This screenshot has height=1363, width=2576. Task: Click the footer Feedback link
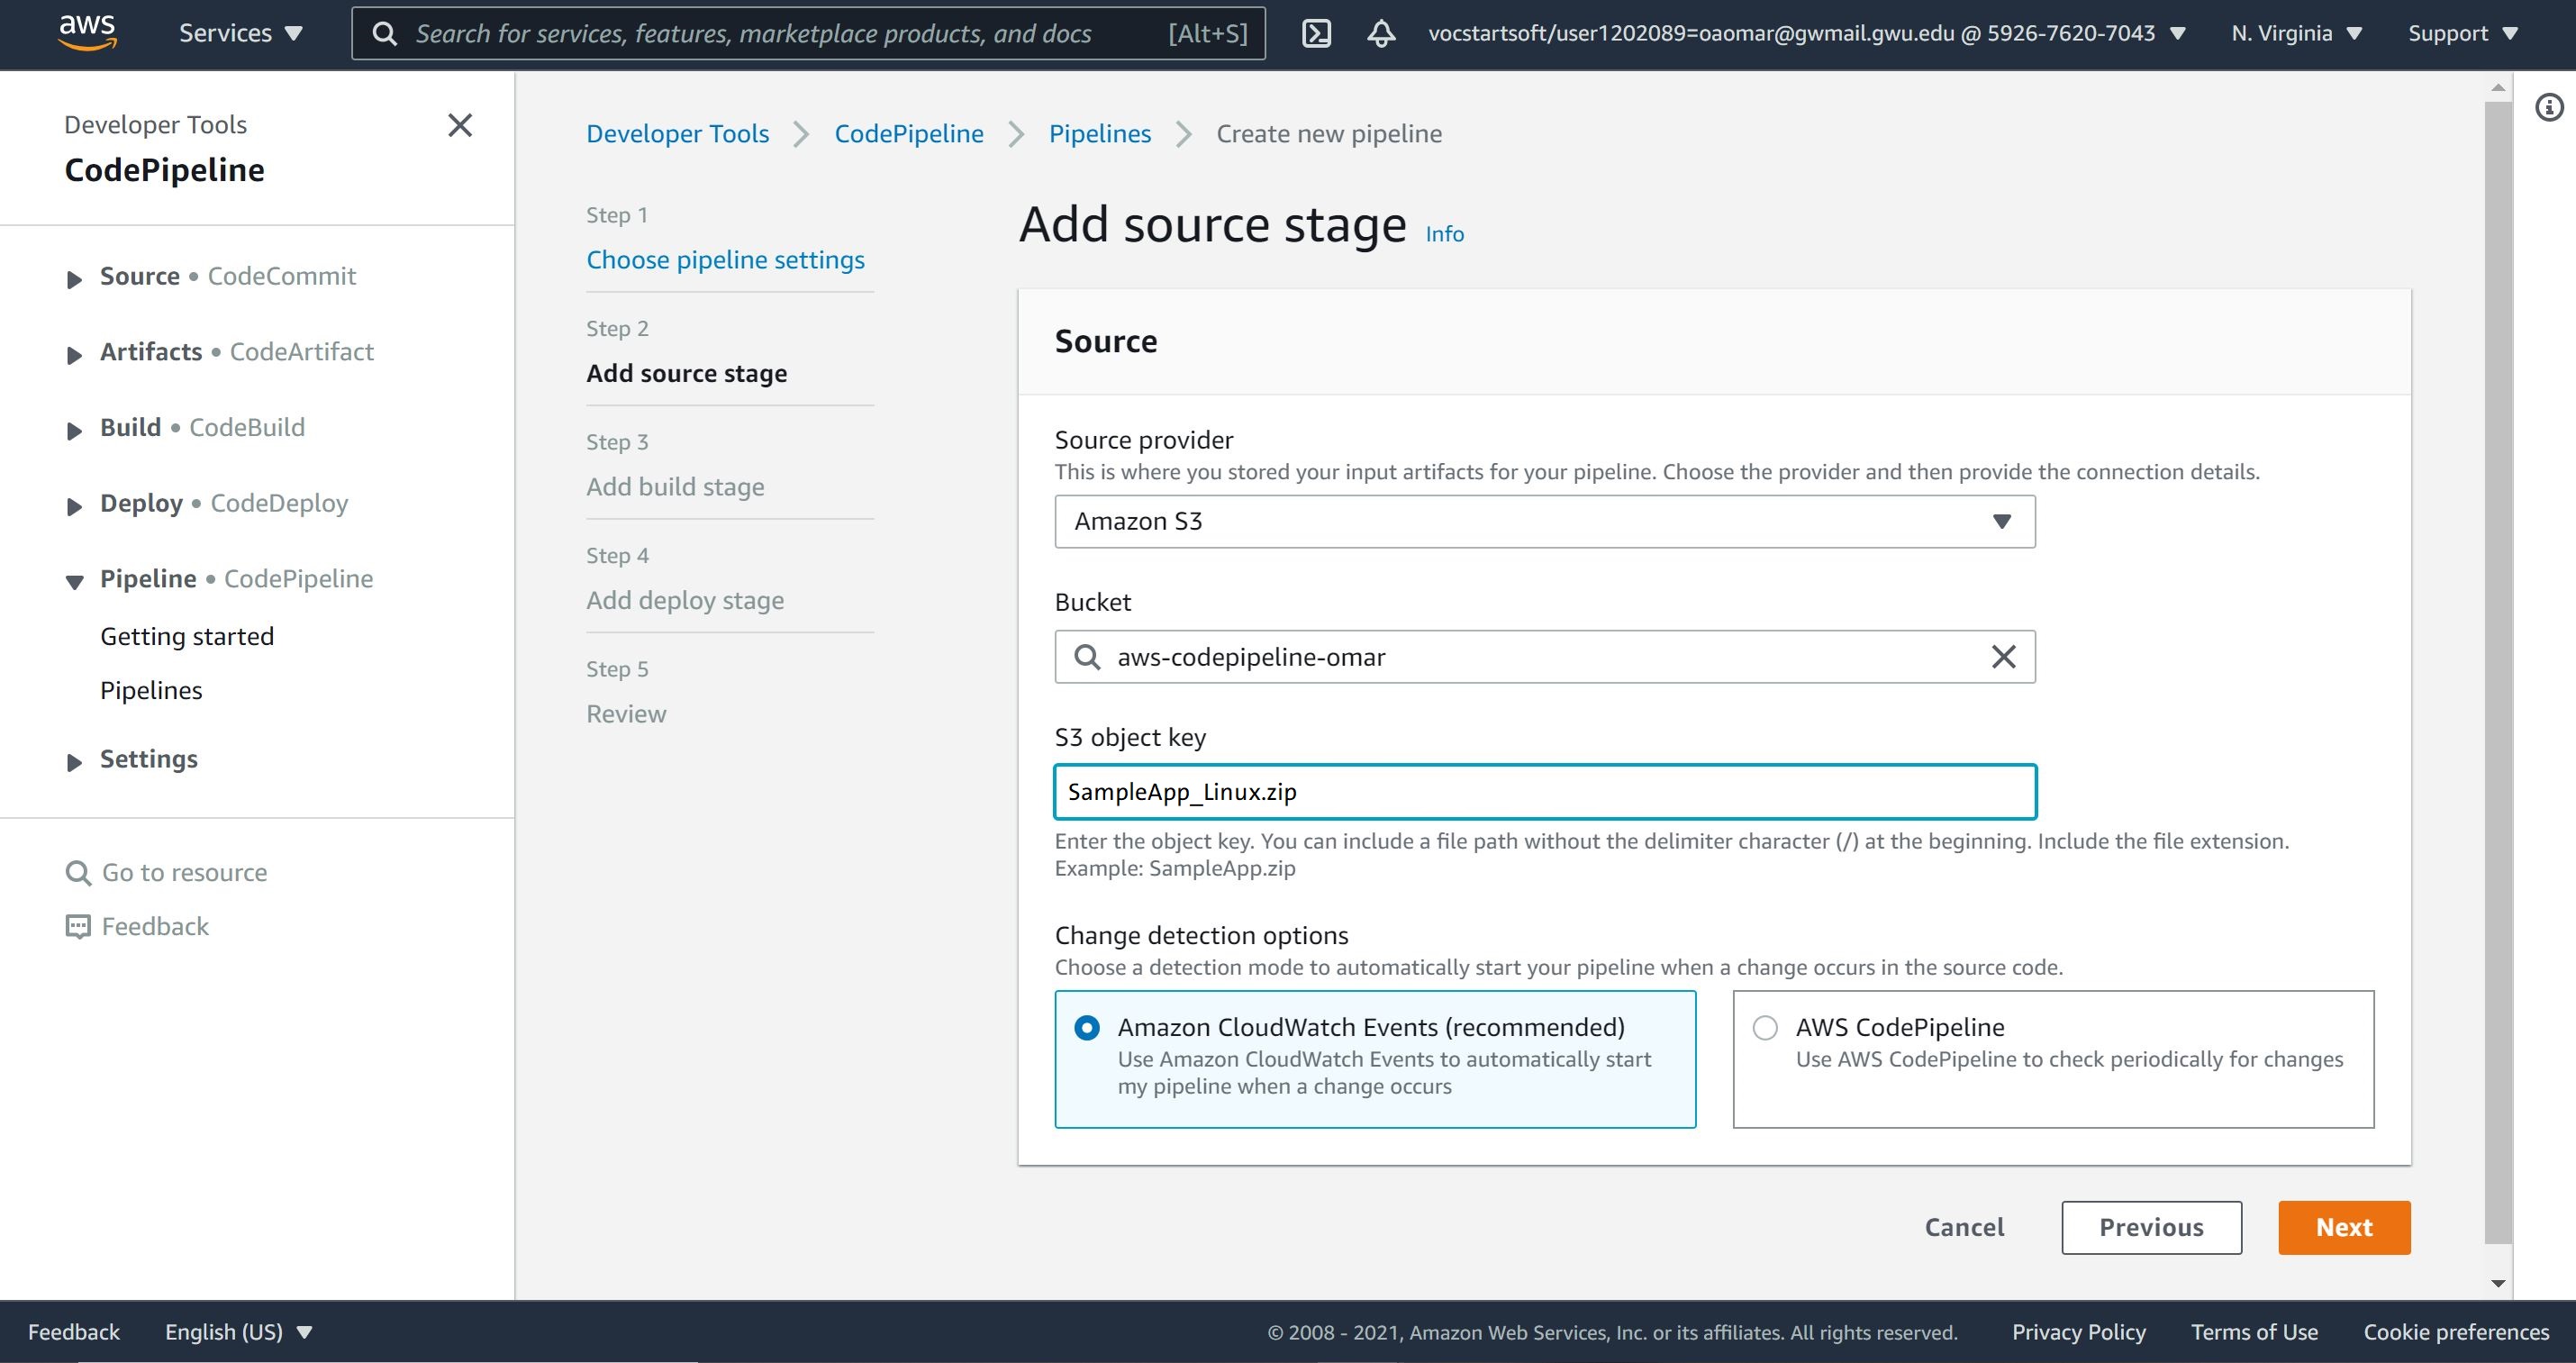coord(73,1332)
